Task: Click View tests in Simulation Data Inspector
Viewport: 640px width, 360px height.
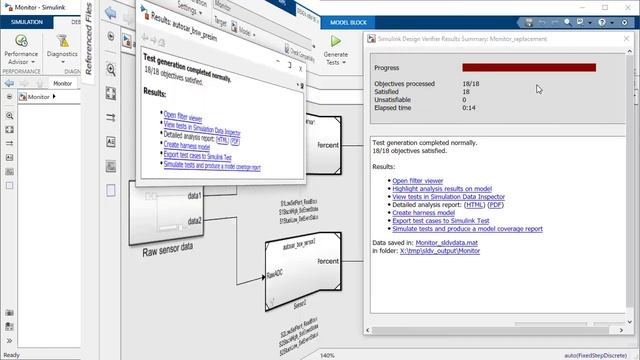Action: 448,197
